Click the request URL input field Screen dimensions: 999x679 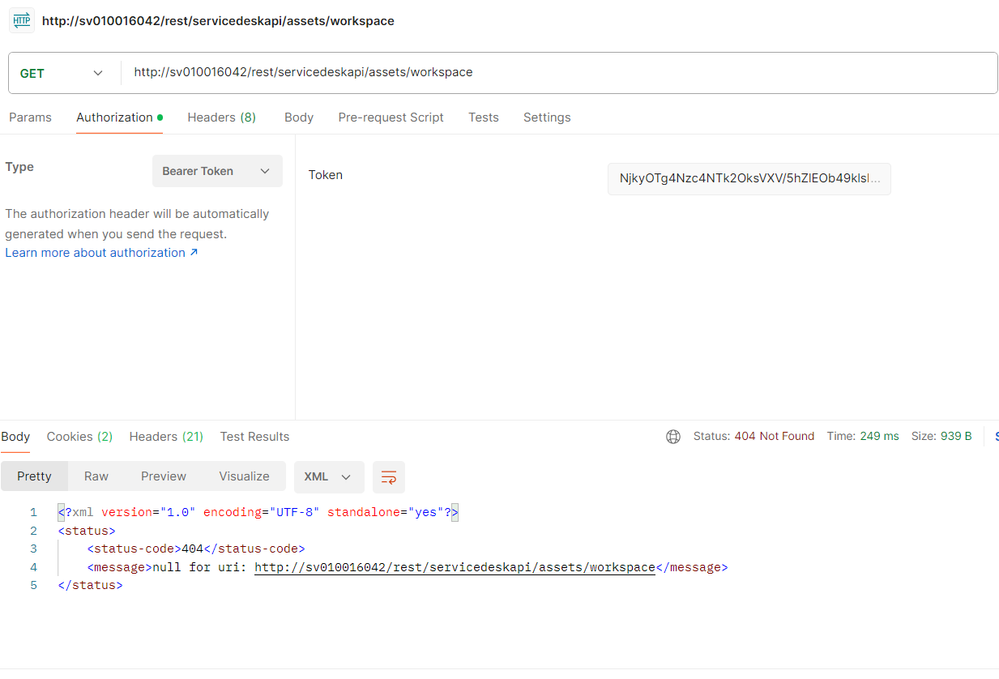tap(559, 73)
